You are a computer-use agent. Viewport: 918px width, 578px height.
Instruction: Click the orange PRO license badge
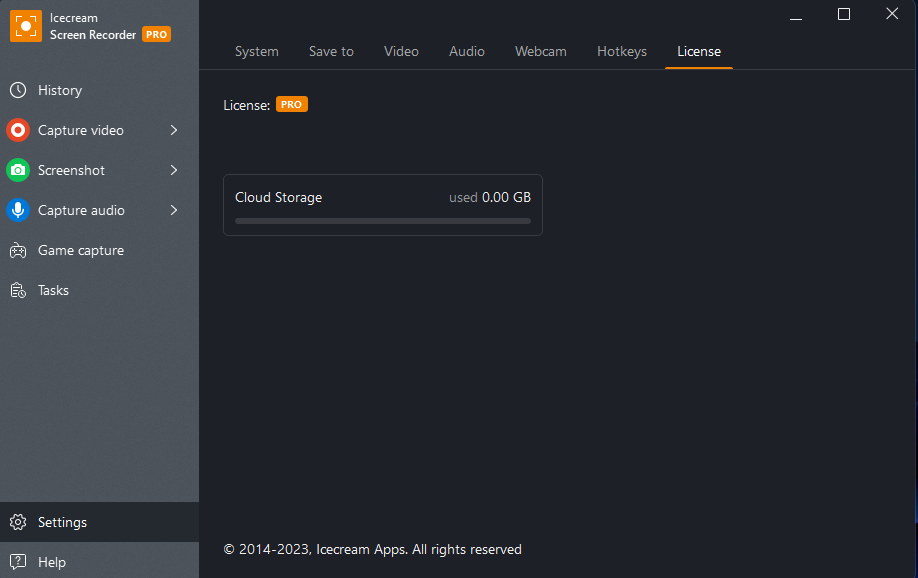click(x=292, y=104)
